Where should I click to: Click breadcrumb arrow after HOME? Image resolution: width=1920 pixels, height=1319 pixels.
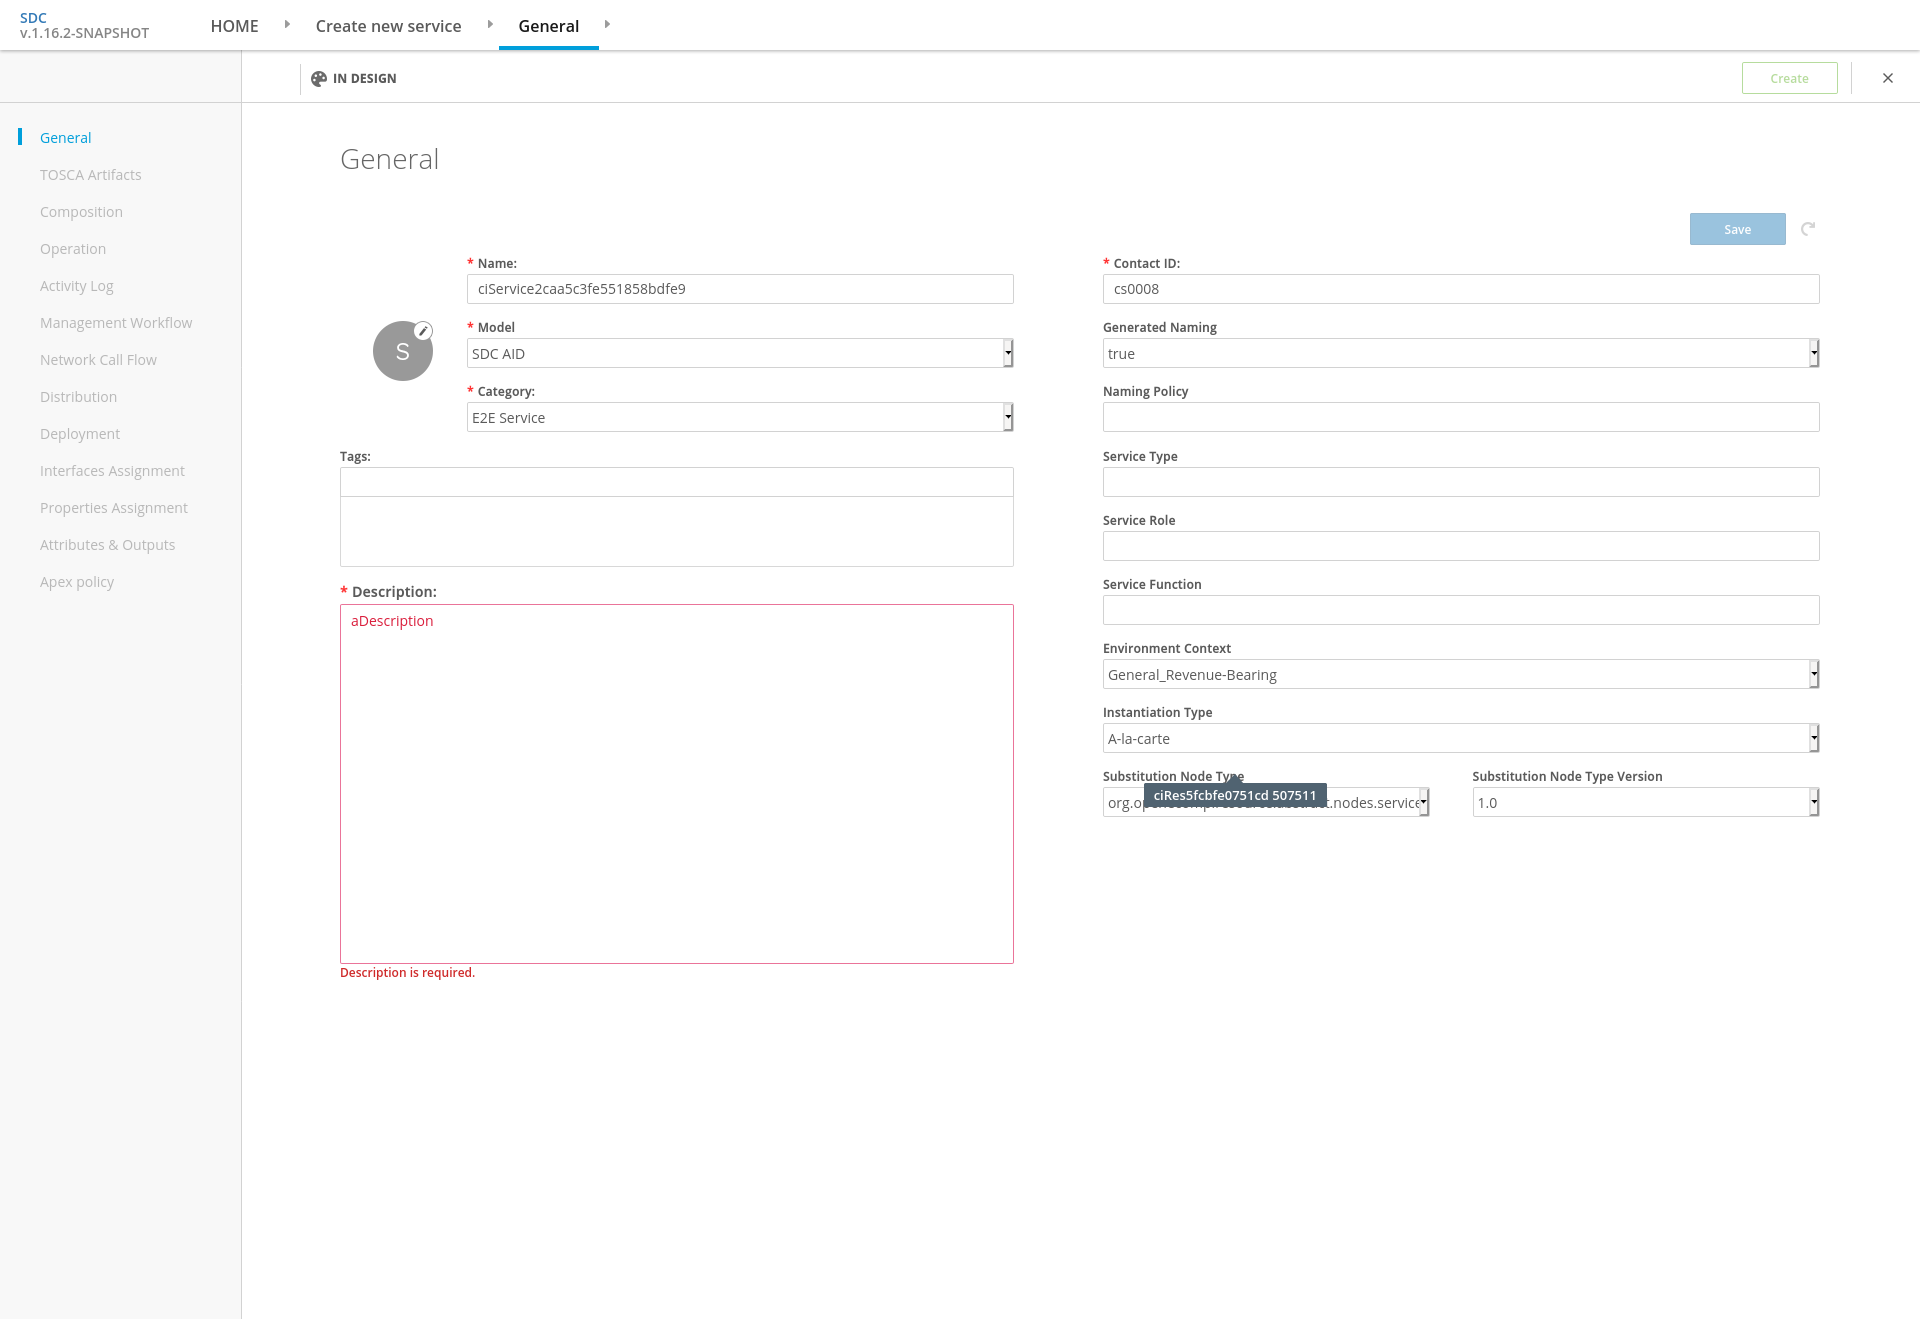pos(287,24)
